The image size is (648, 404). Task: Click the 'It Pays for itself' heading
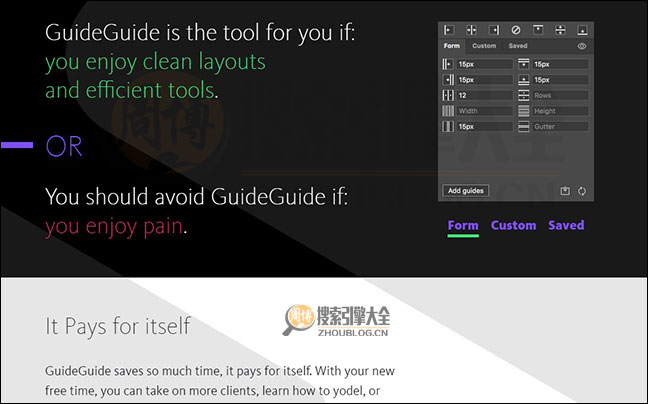coord(118,327)
